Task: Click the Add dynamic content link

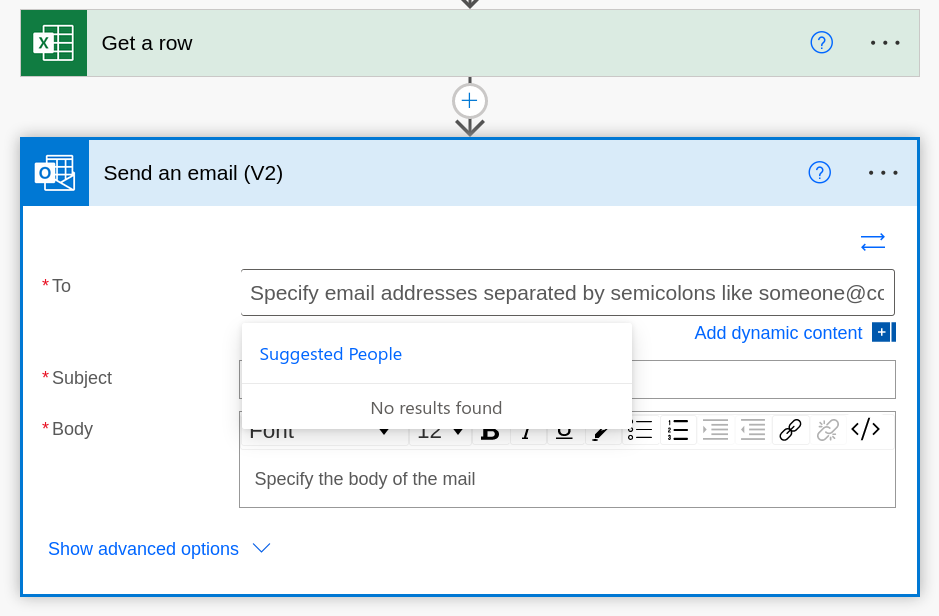Action: pos(778,333)
